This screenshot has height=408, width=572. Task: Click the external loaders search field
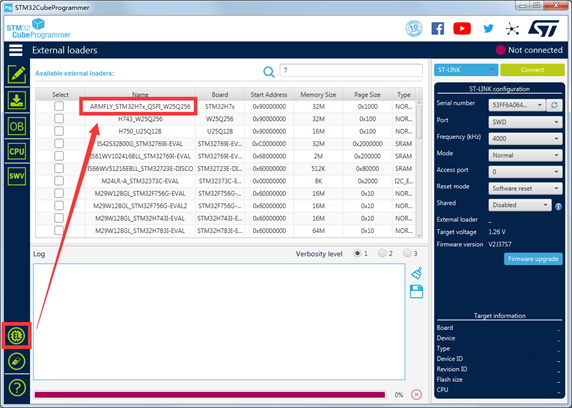[x=351, y=70]
